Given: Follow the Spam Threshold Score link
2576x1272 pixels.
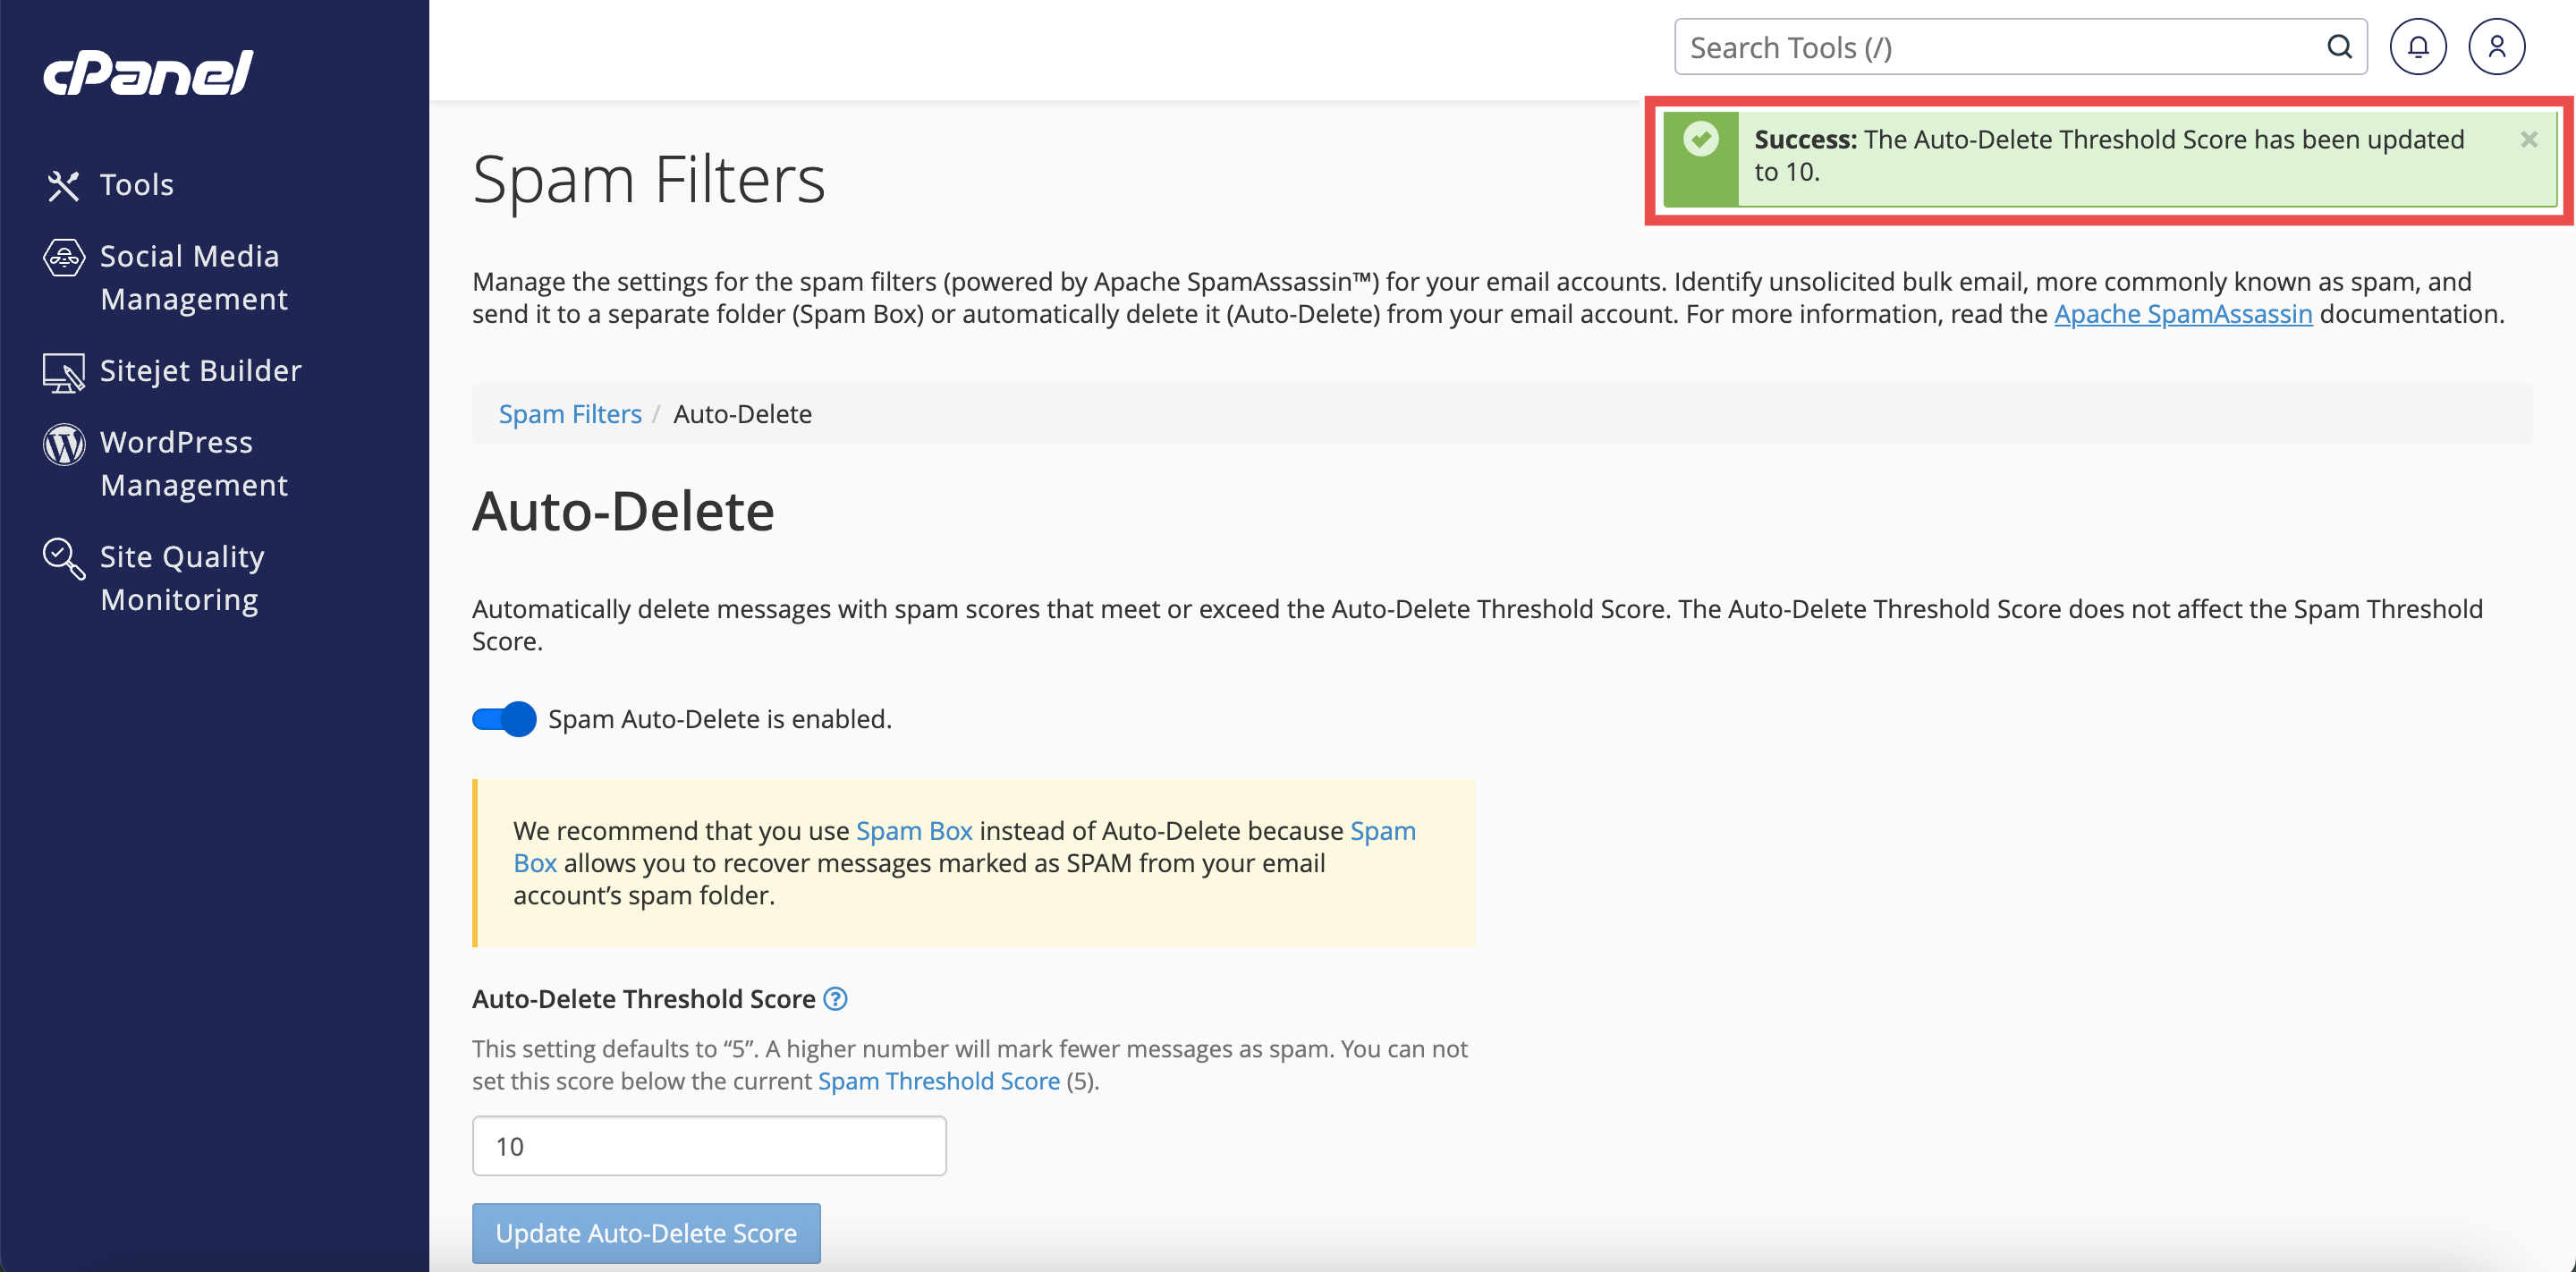Looking at the screenshot, I should 938,1081.
